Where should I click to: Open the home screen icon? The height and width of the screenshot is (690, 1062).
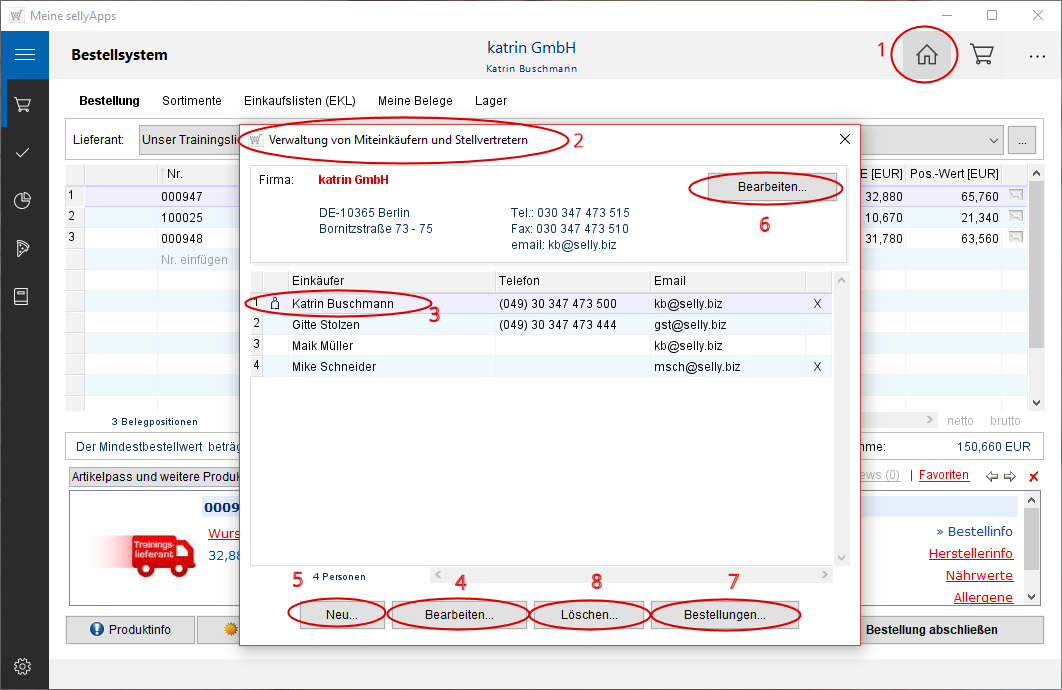pyautogui.click(x=927, y=55)
